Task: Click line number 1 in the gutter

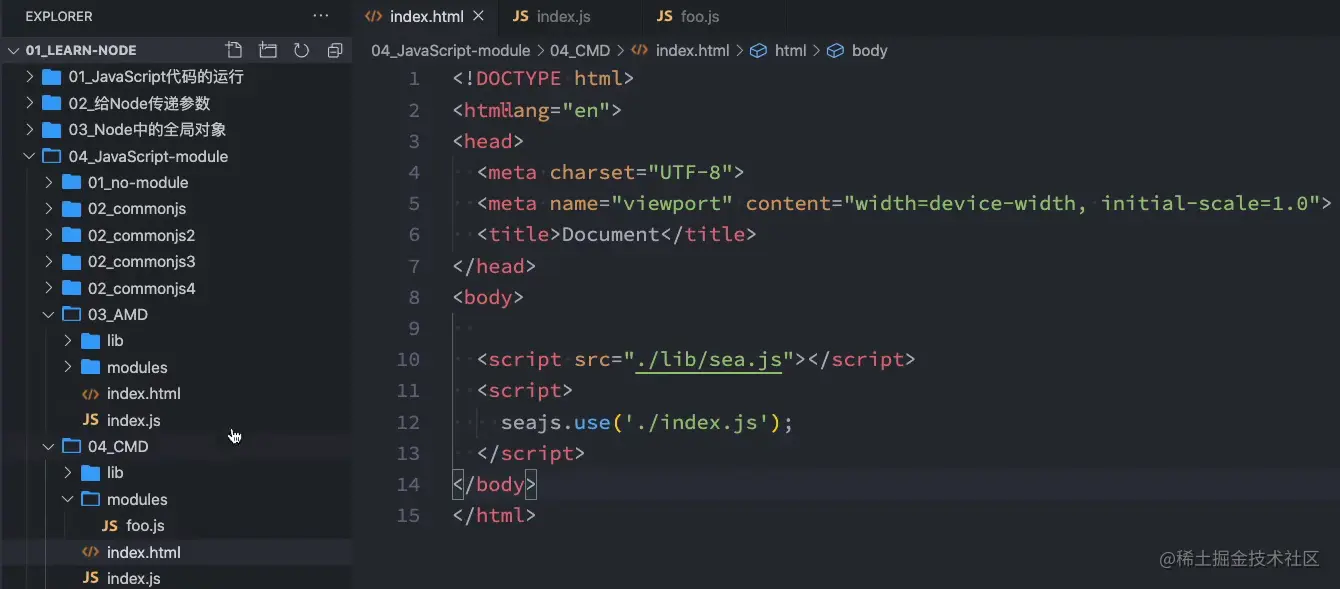Action: pos(414,78)
